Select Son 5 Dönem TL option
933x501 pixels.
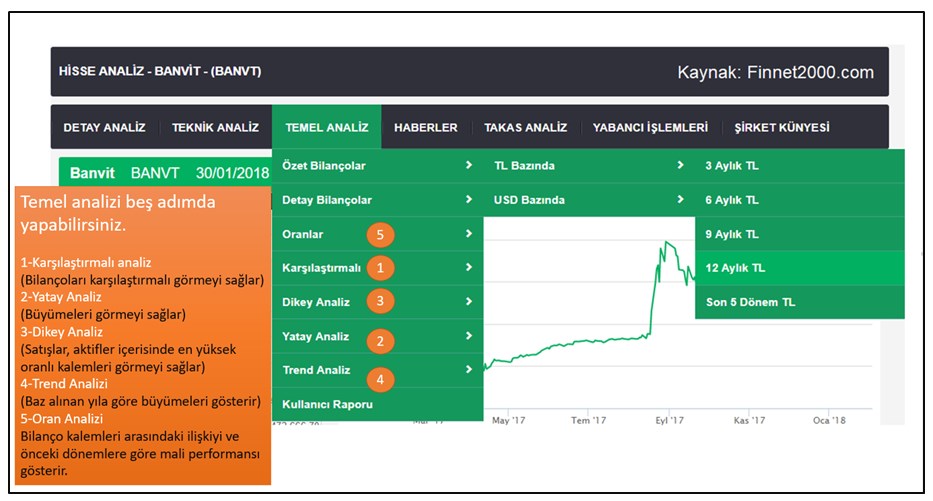(800, 302)
